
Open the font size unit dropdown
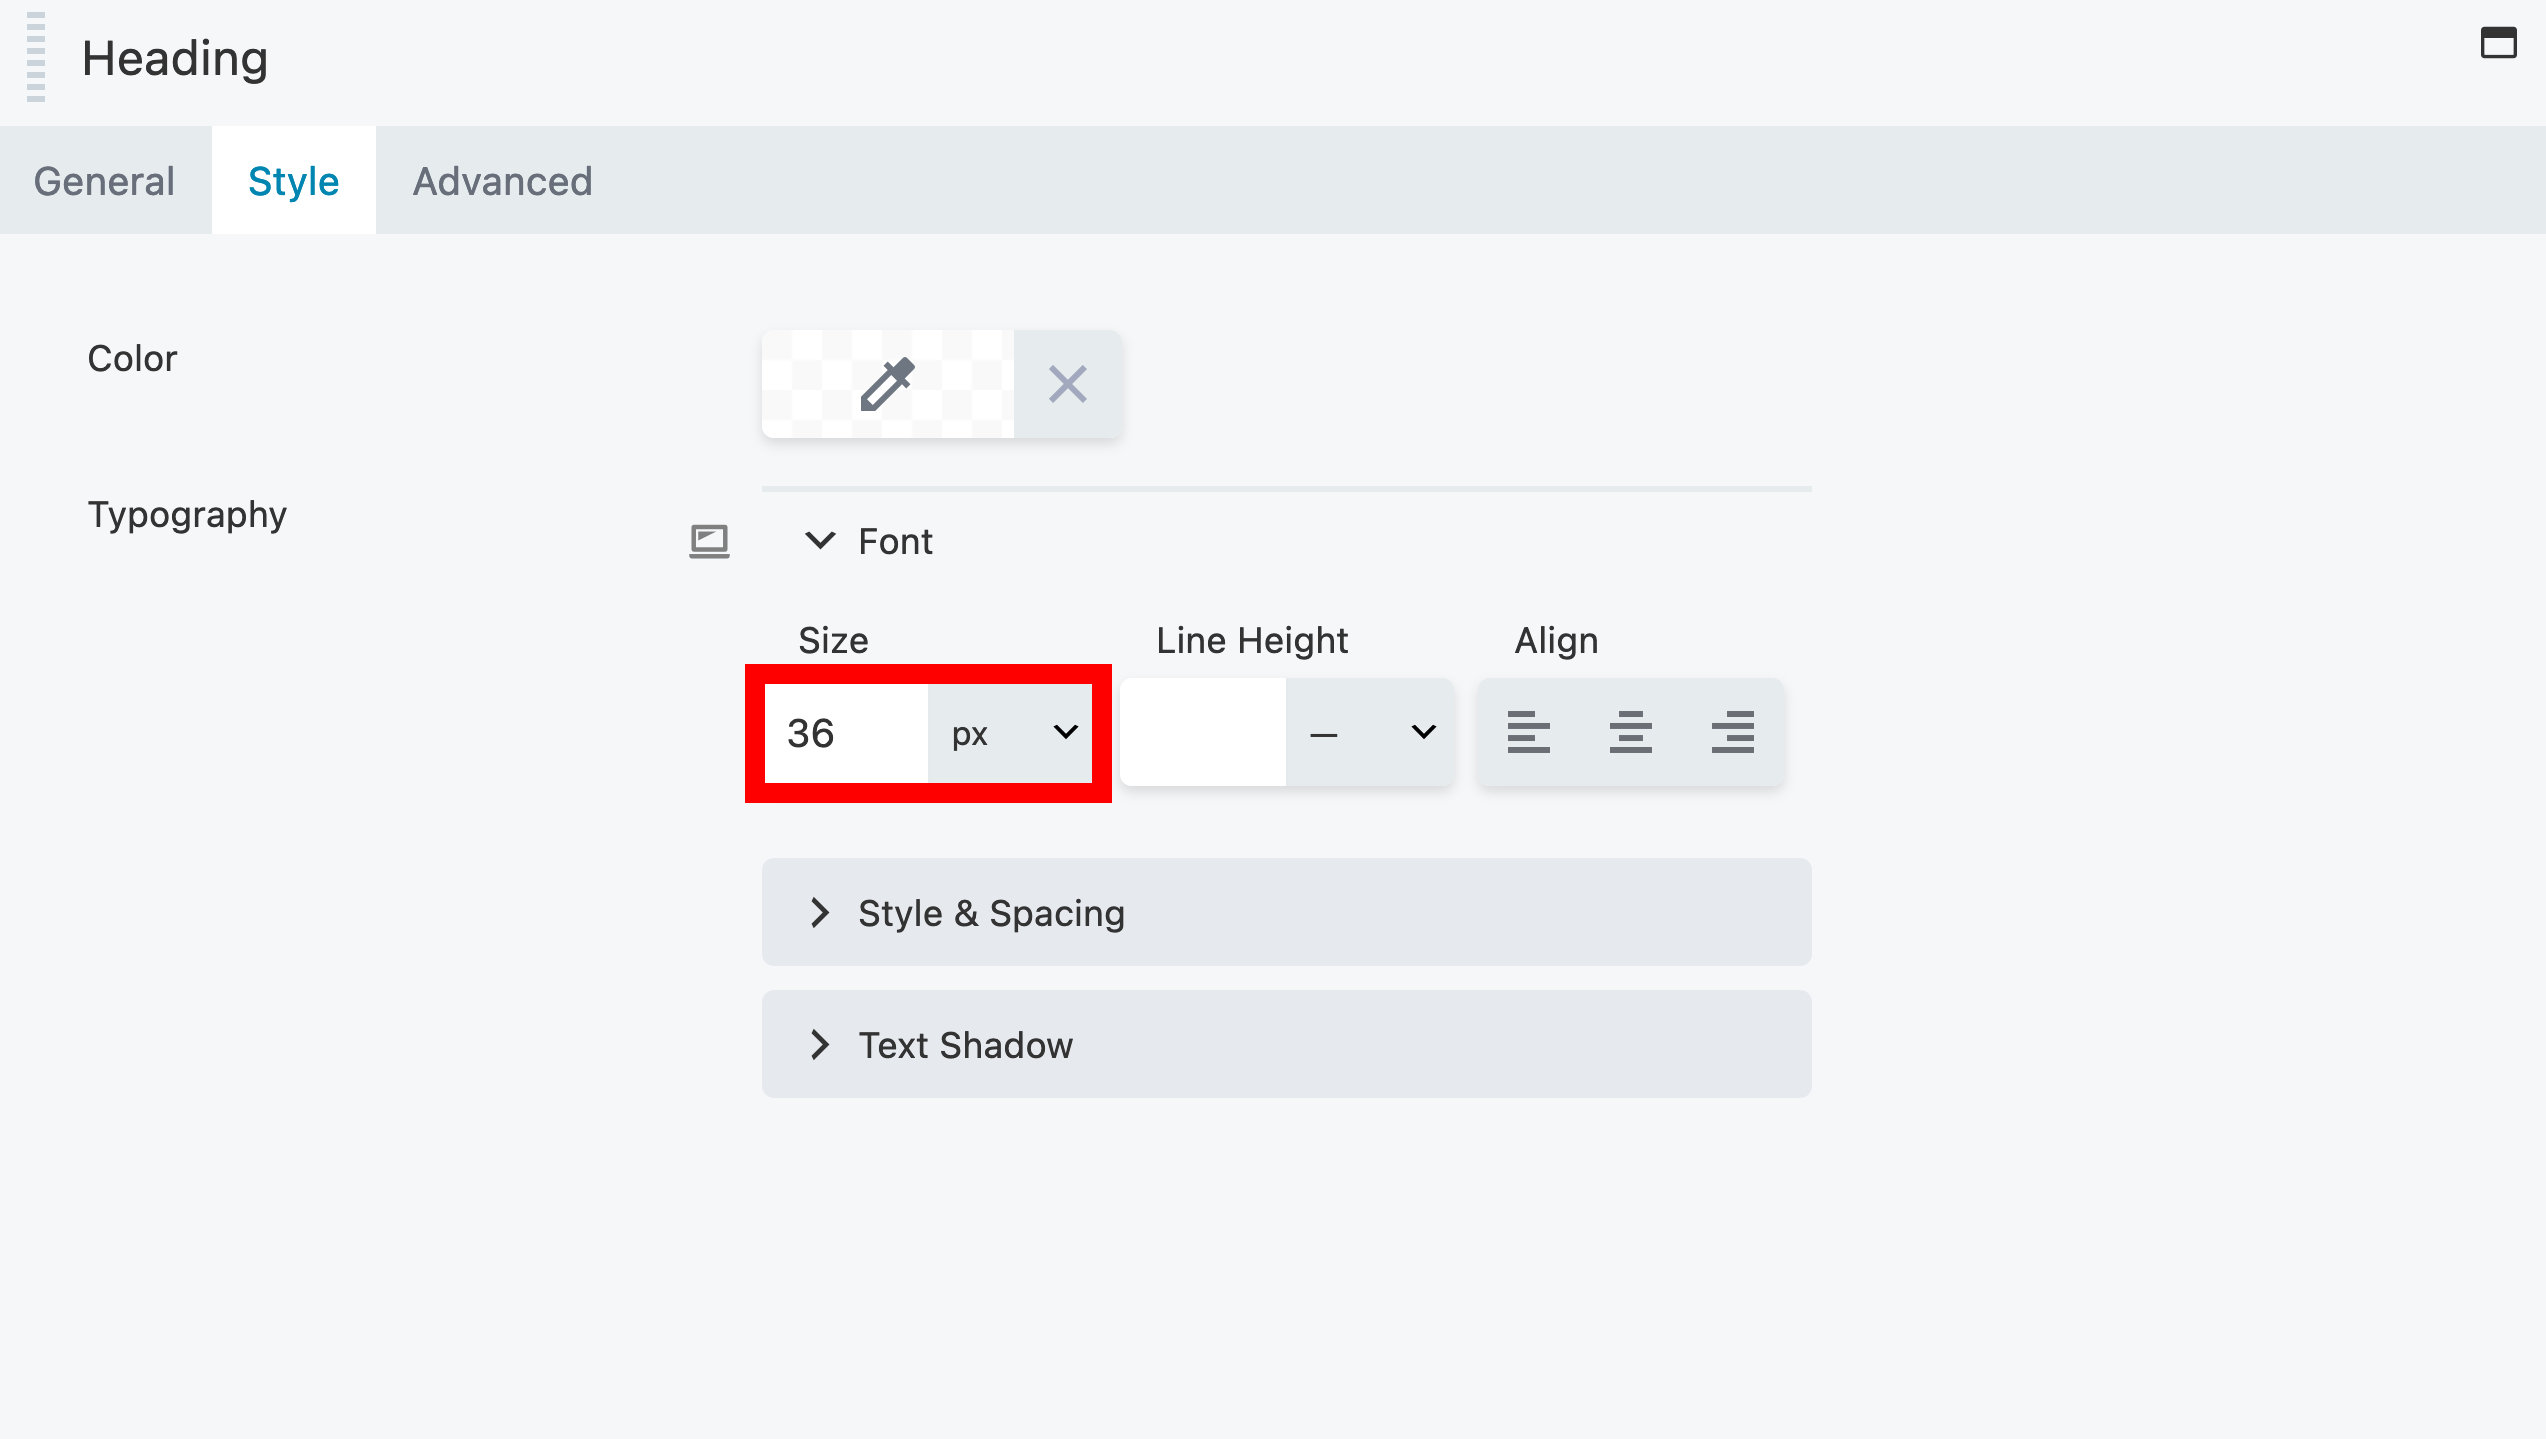(x=1014, y=731)
